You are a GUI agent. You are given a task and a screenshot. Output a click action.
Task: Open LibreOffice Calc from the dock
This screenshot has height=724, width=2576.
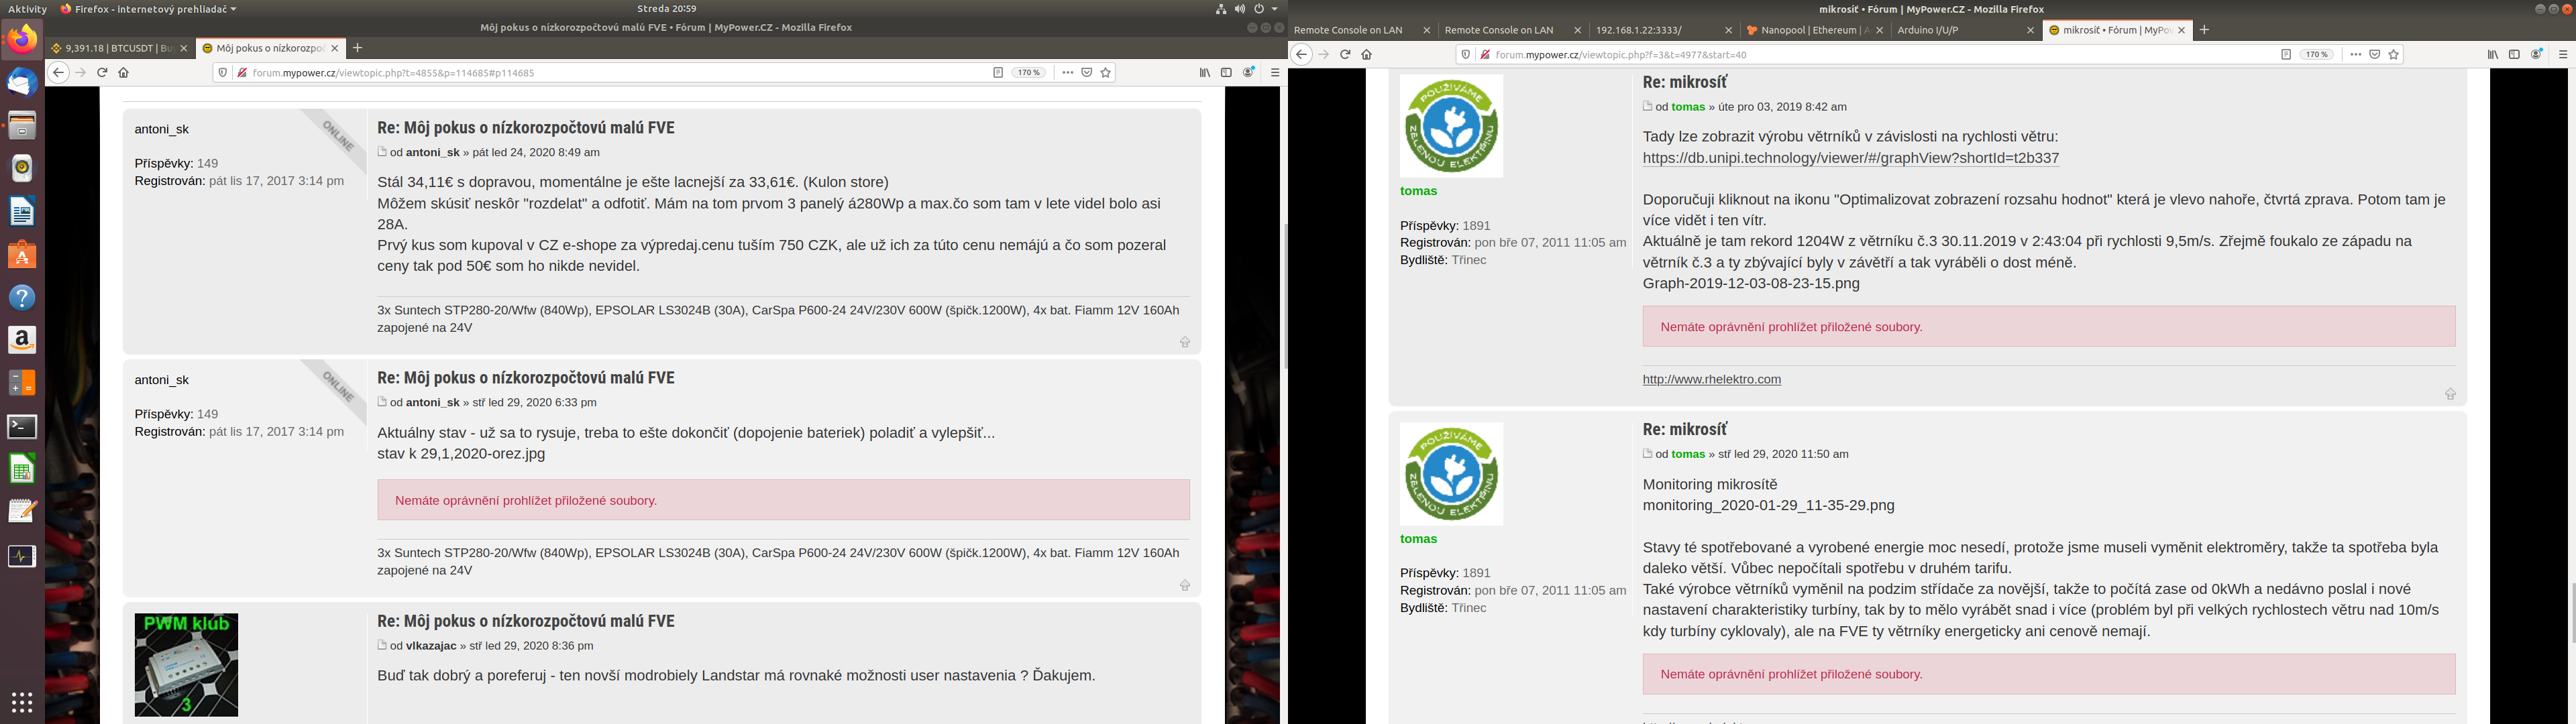pos(22,469)
